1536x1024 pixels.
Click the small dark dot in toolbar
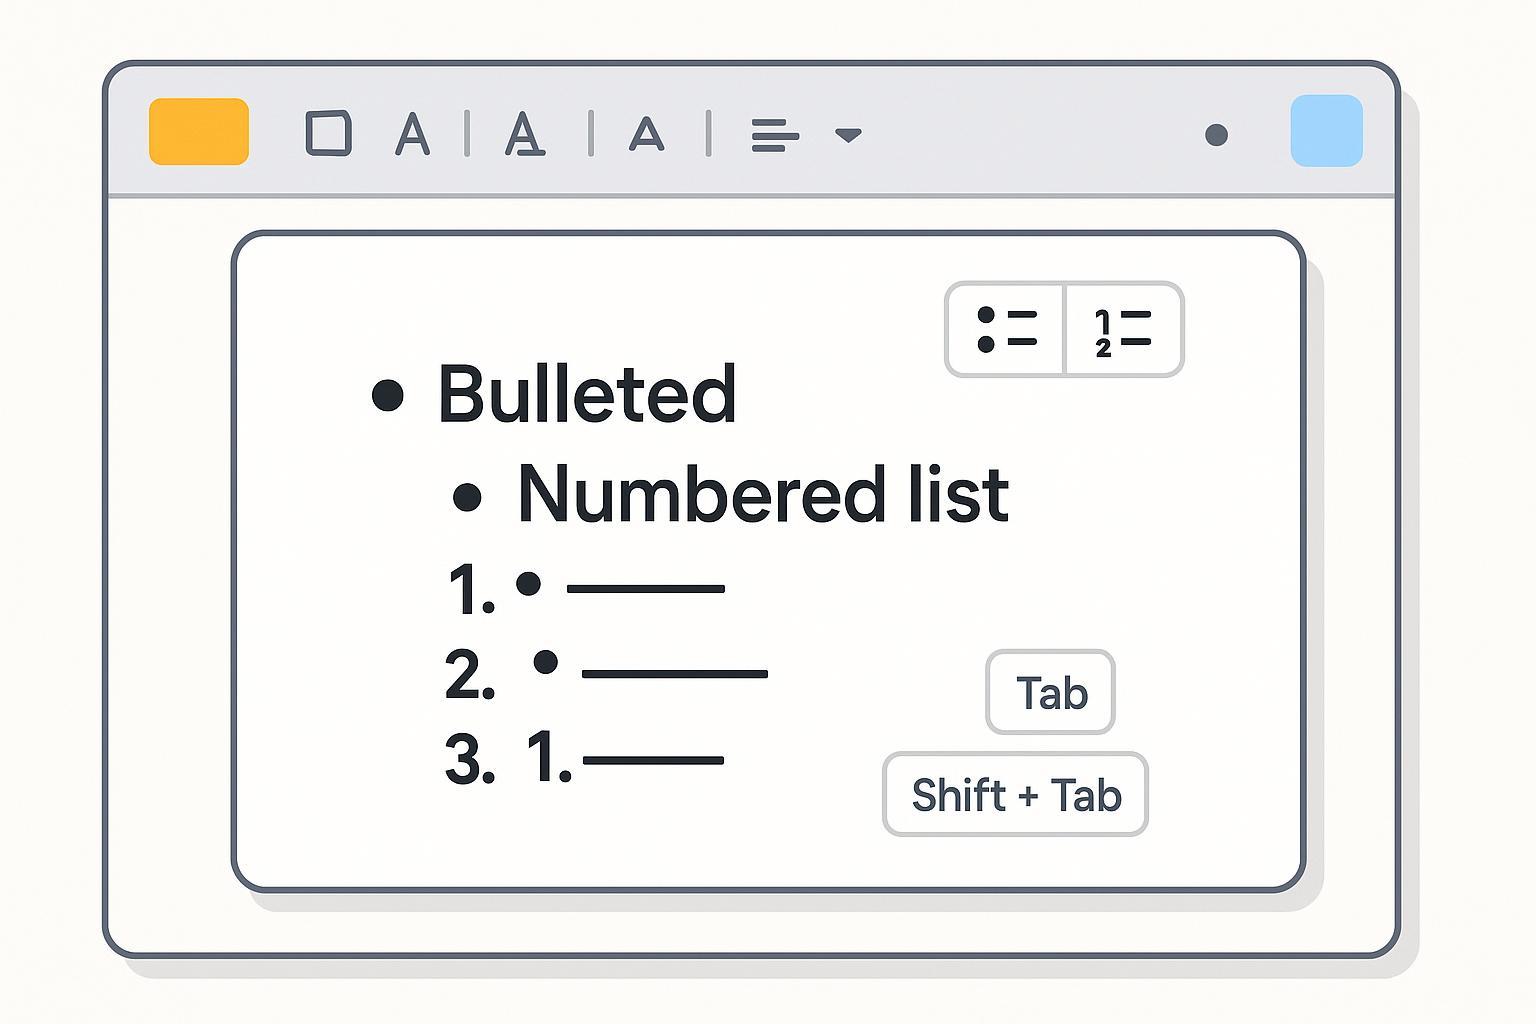pyautogui.click(x=1216, y=135)
